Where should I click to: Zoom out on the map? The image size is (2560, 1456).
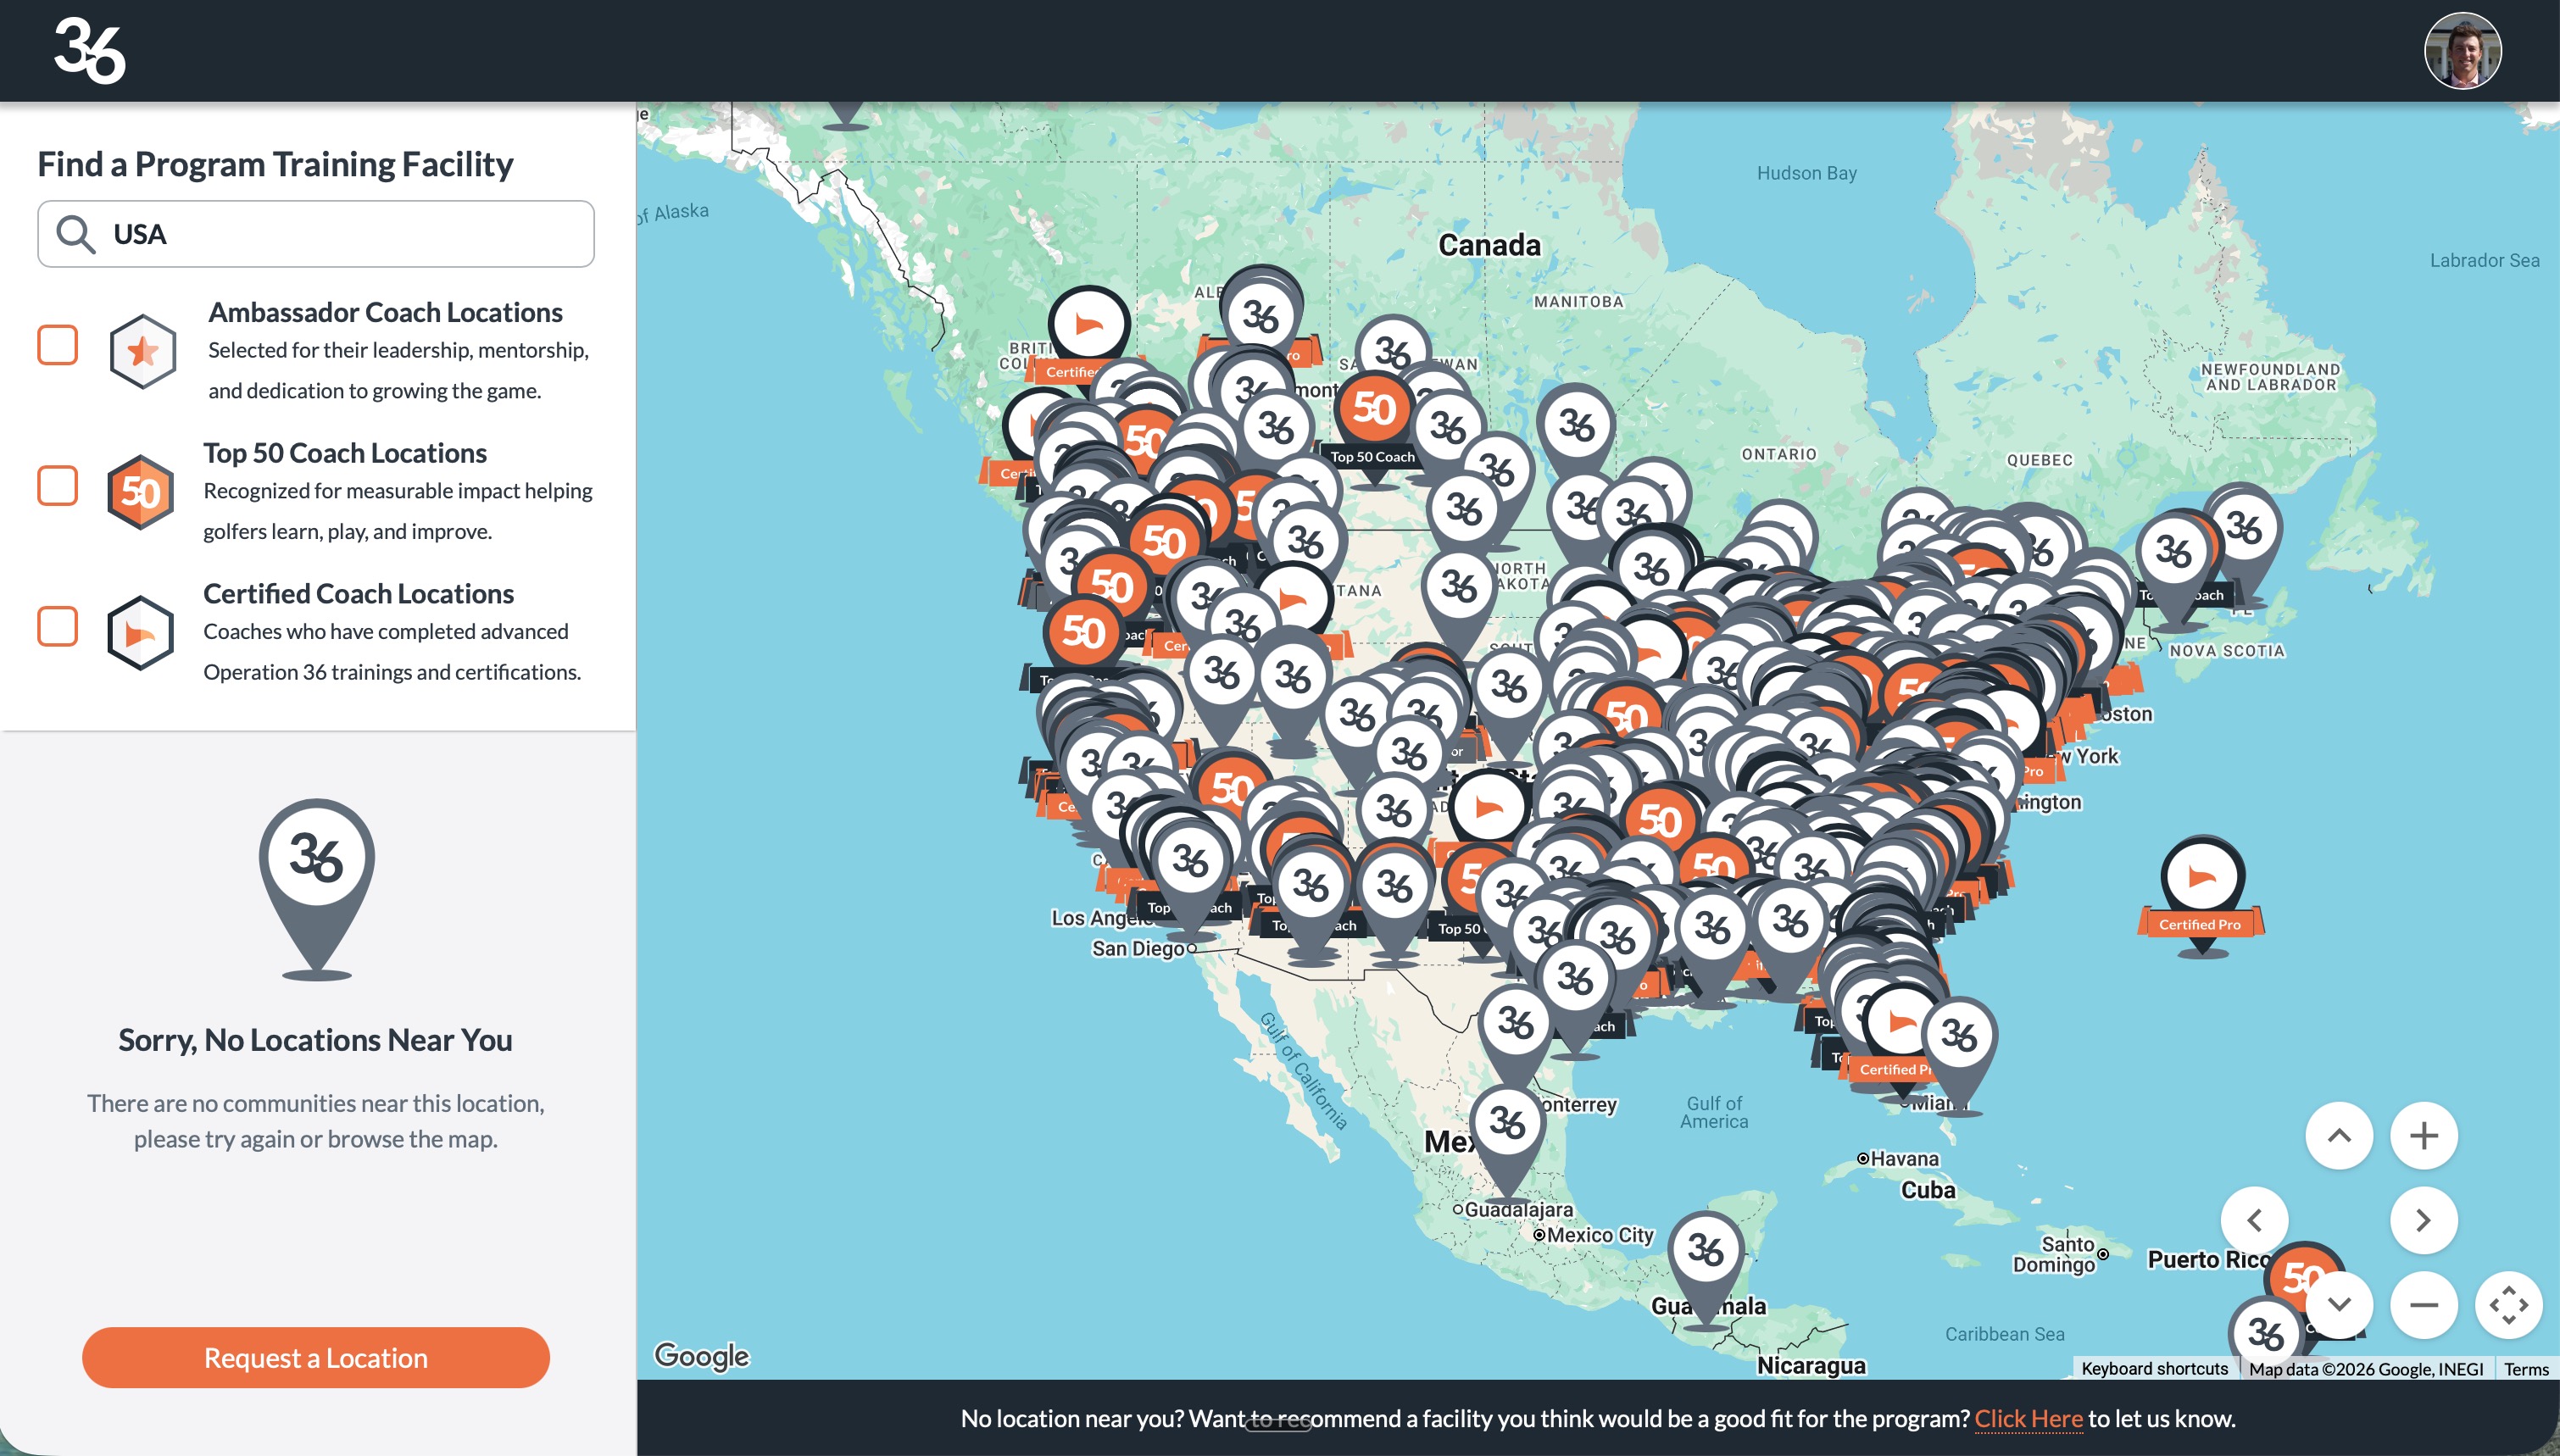coord(2424,1305)
